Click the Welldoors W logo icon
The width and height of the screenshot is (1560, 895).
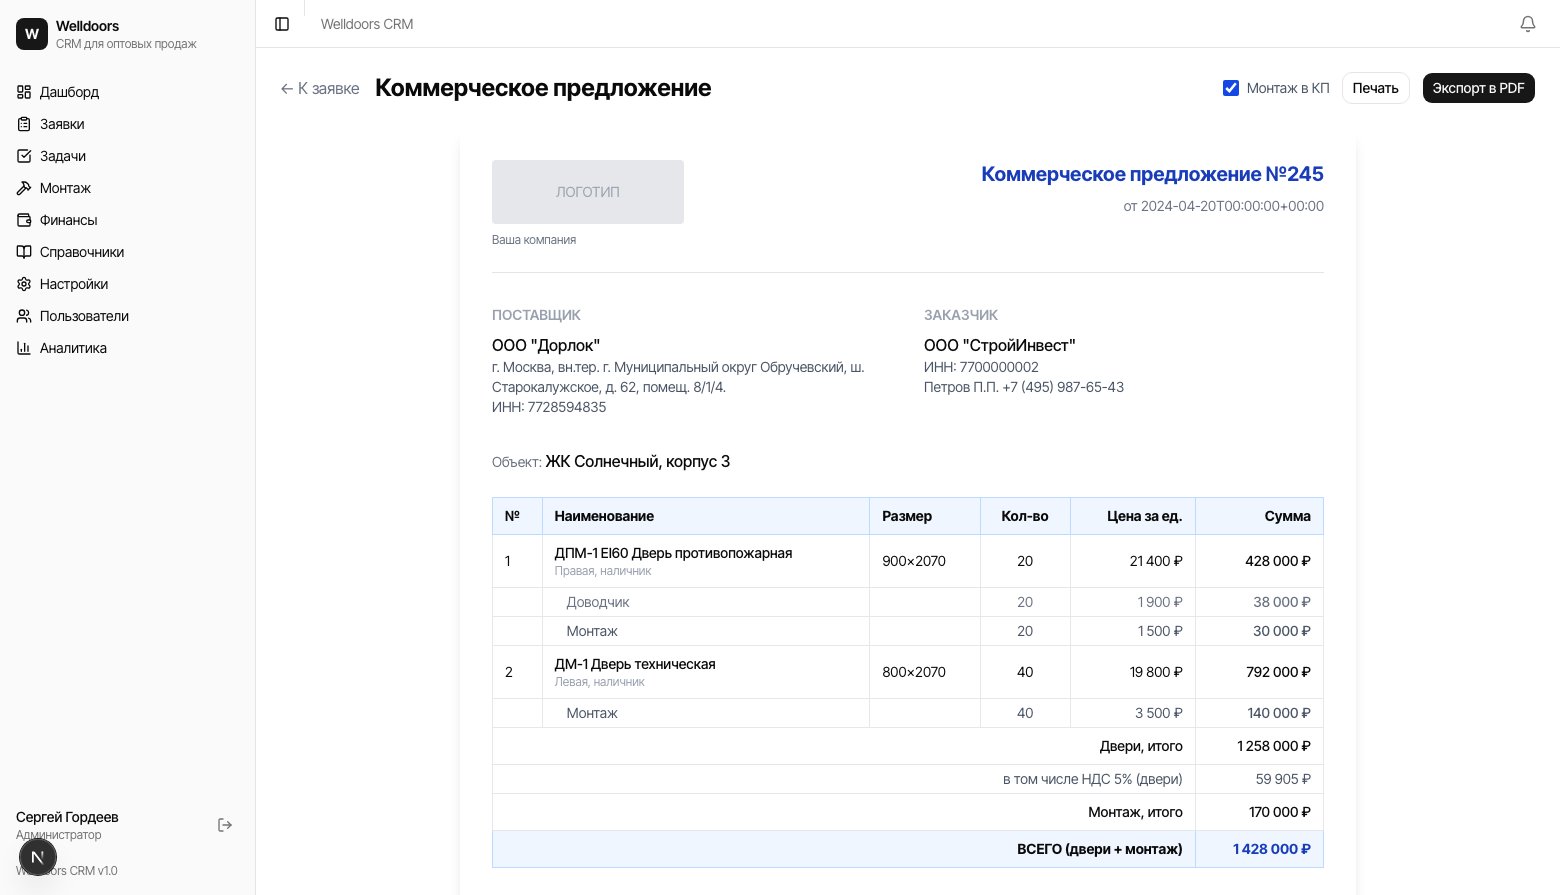[32, 34]
